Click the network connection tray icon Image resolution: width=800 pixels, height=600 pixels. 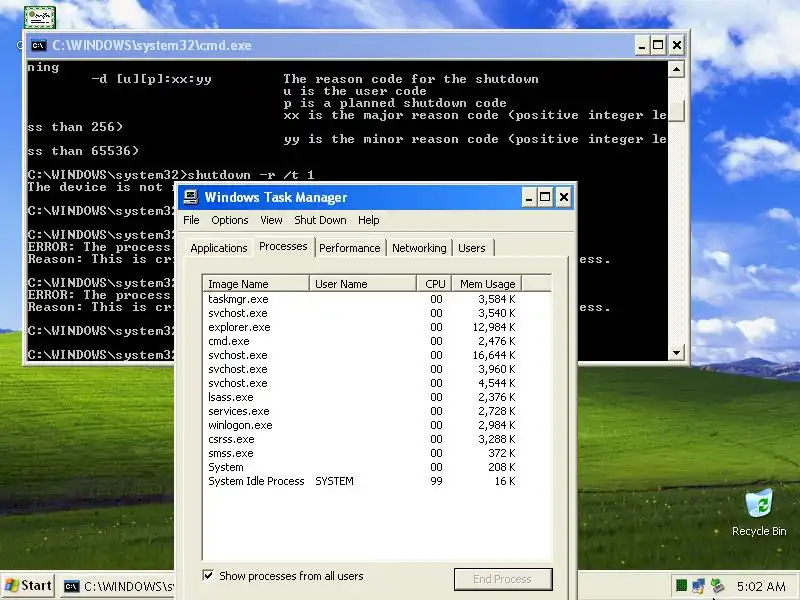tap(699, 586)
